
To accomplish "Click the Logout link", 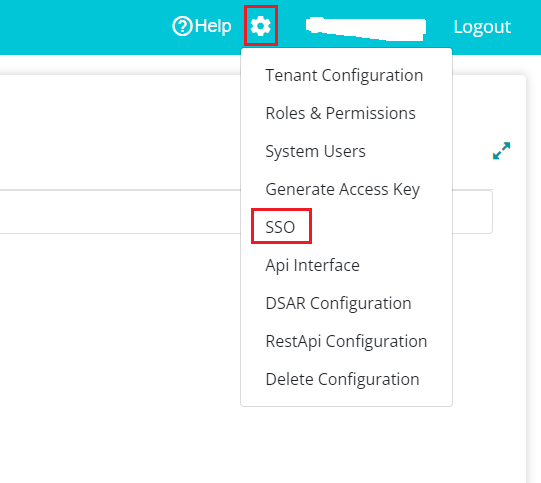I will pos(482,27).
